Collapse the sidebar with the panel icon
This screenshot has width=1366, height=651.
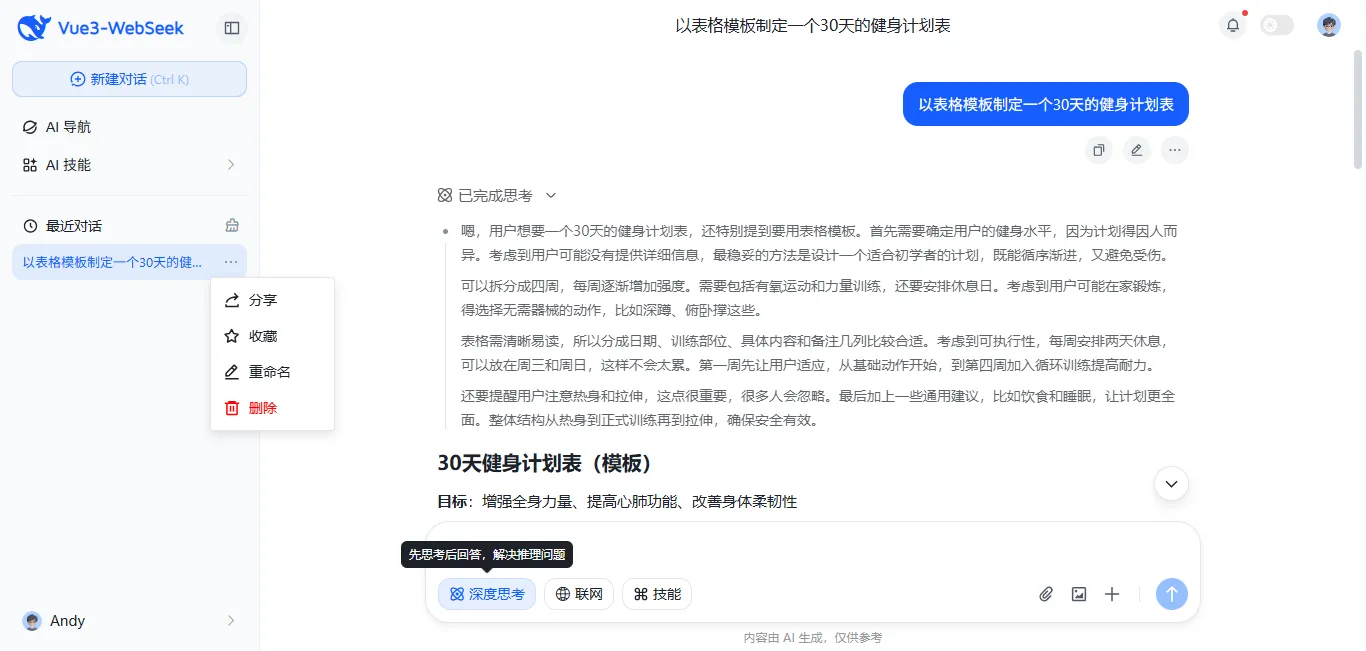(231, 28)
